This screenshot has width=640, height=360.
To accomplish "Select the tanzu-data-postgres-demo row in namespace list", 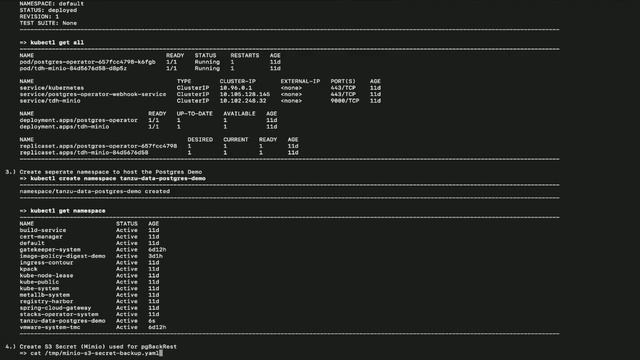I will point(62,321).
